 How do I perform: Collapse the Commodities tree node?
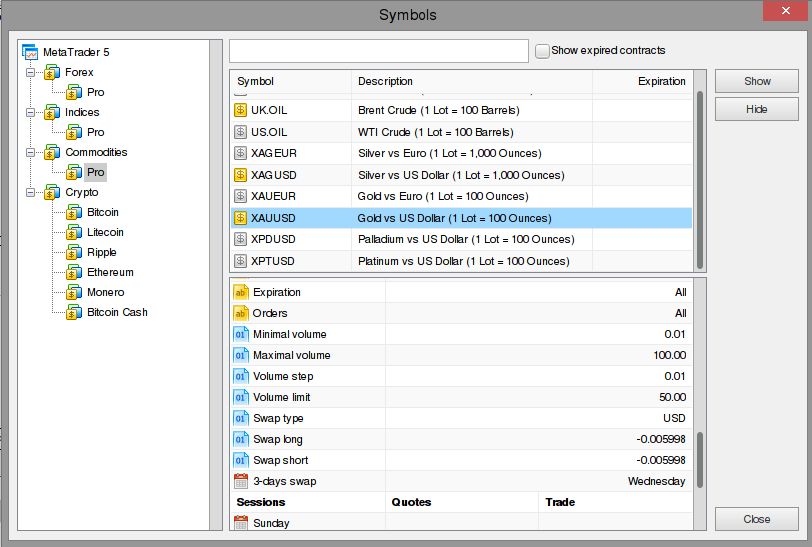[x=31, y=152]
